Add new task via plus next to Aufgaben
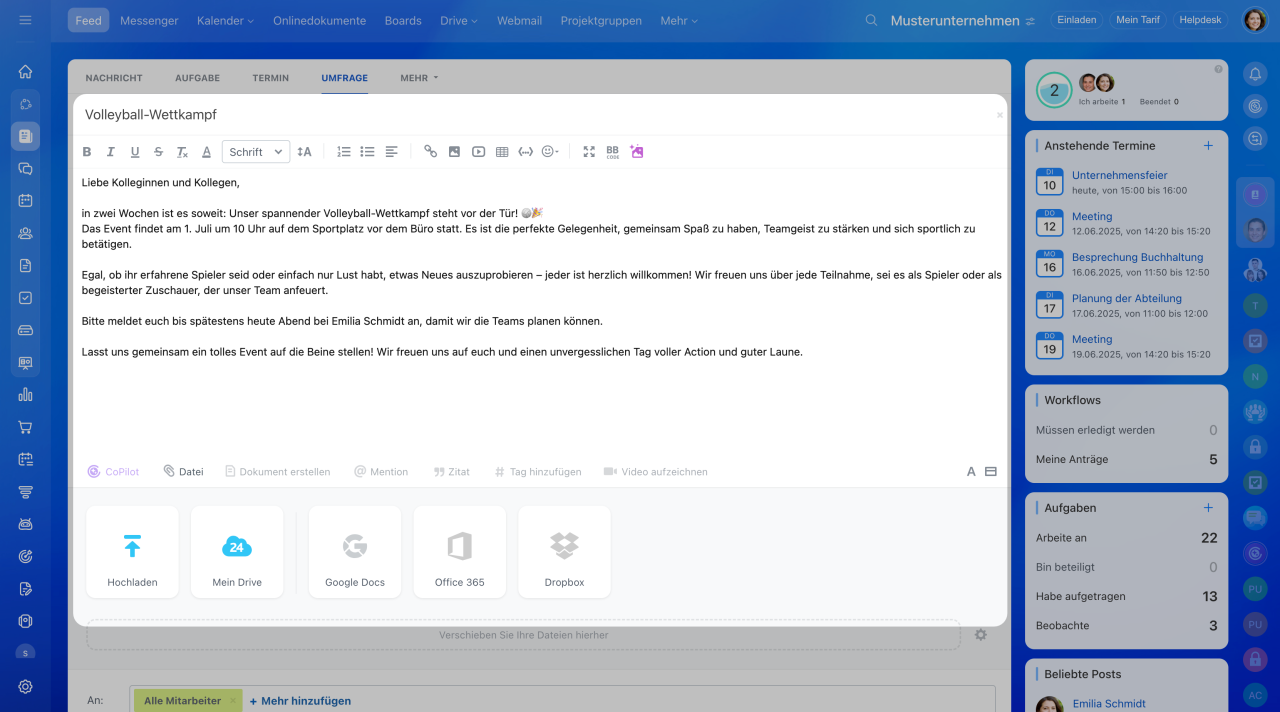1280x712 pixels. point(1208,508)
